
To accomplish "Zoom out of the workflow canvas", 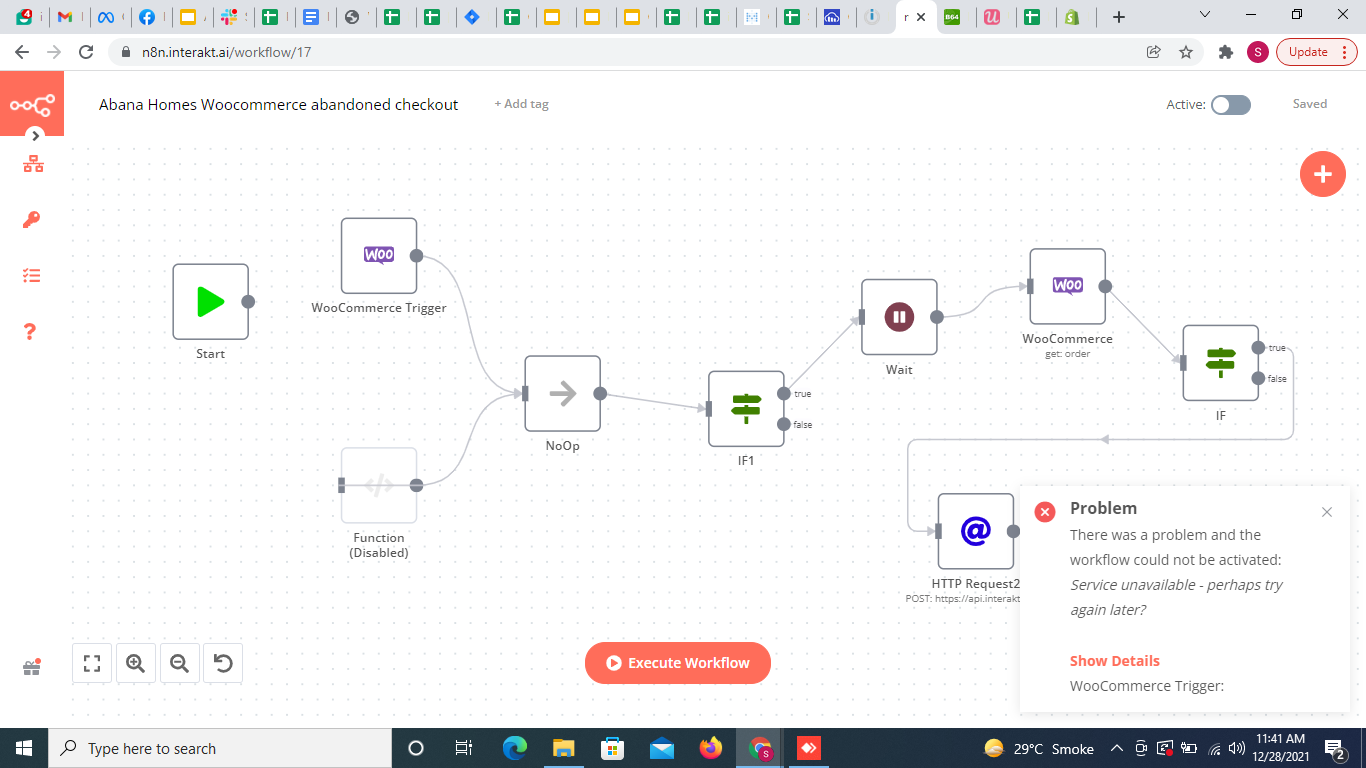I will click(180, 663).
